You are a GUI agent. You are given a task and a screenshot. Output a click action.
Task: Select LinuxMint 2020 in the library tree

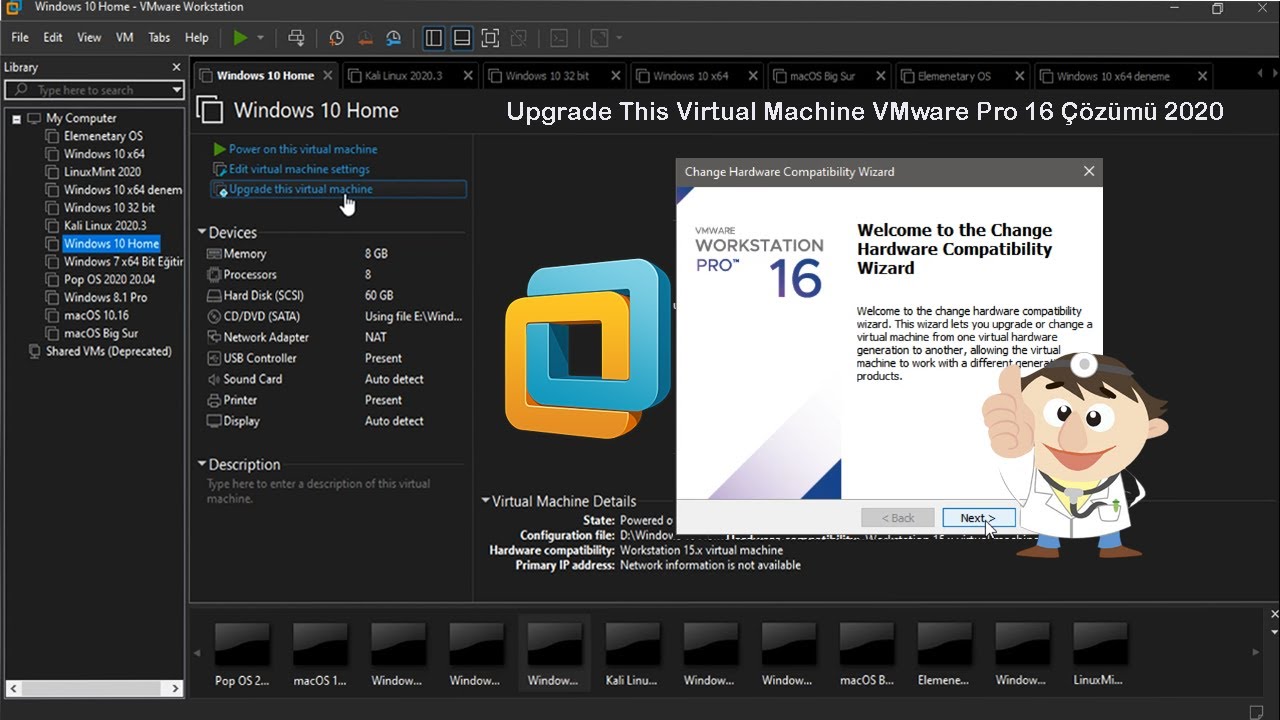tap(102, 172)
